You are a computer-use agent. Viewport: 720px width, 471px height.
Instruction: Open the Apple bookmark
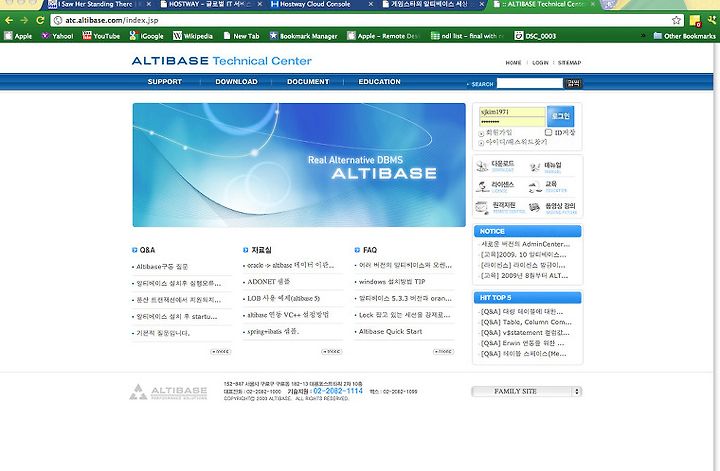coord(18,36)
